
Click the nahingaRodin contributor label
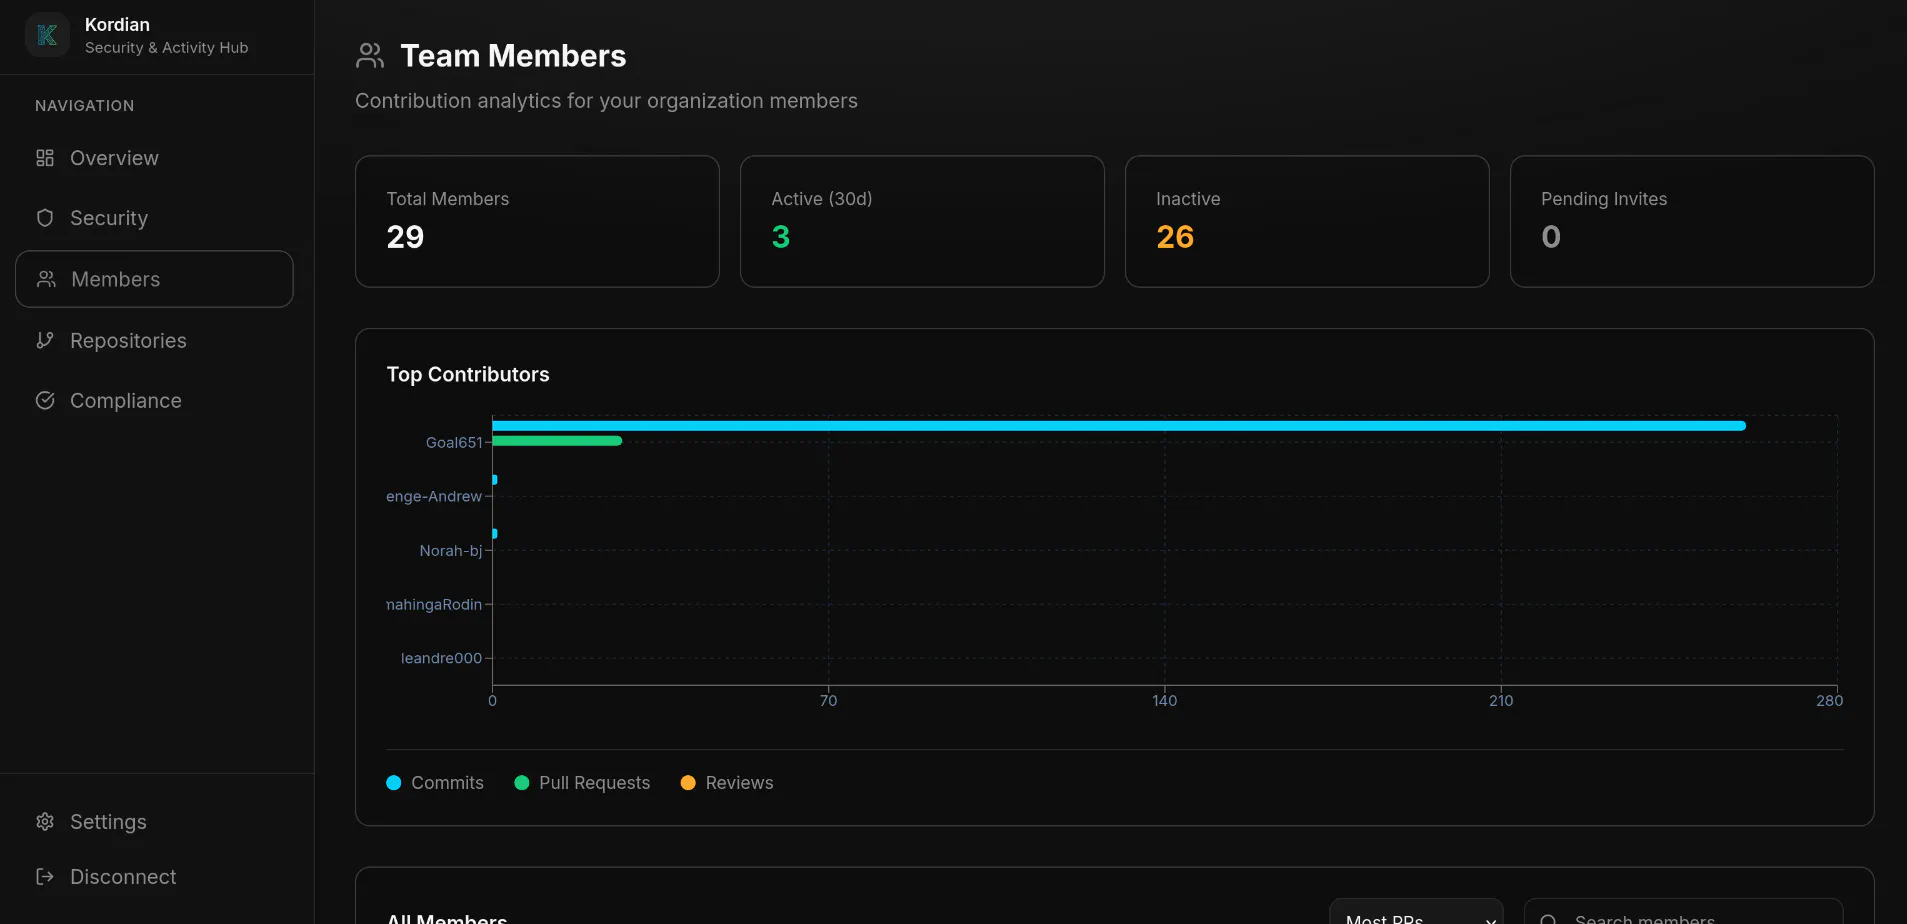pos(434,605)
